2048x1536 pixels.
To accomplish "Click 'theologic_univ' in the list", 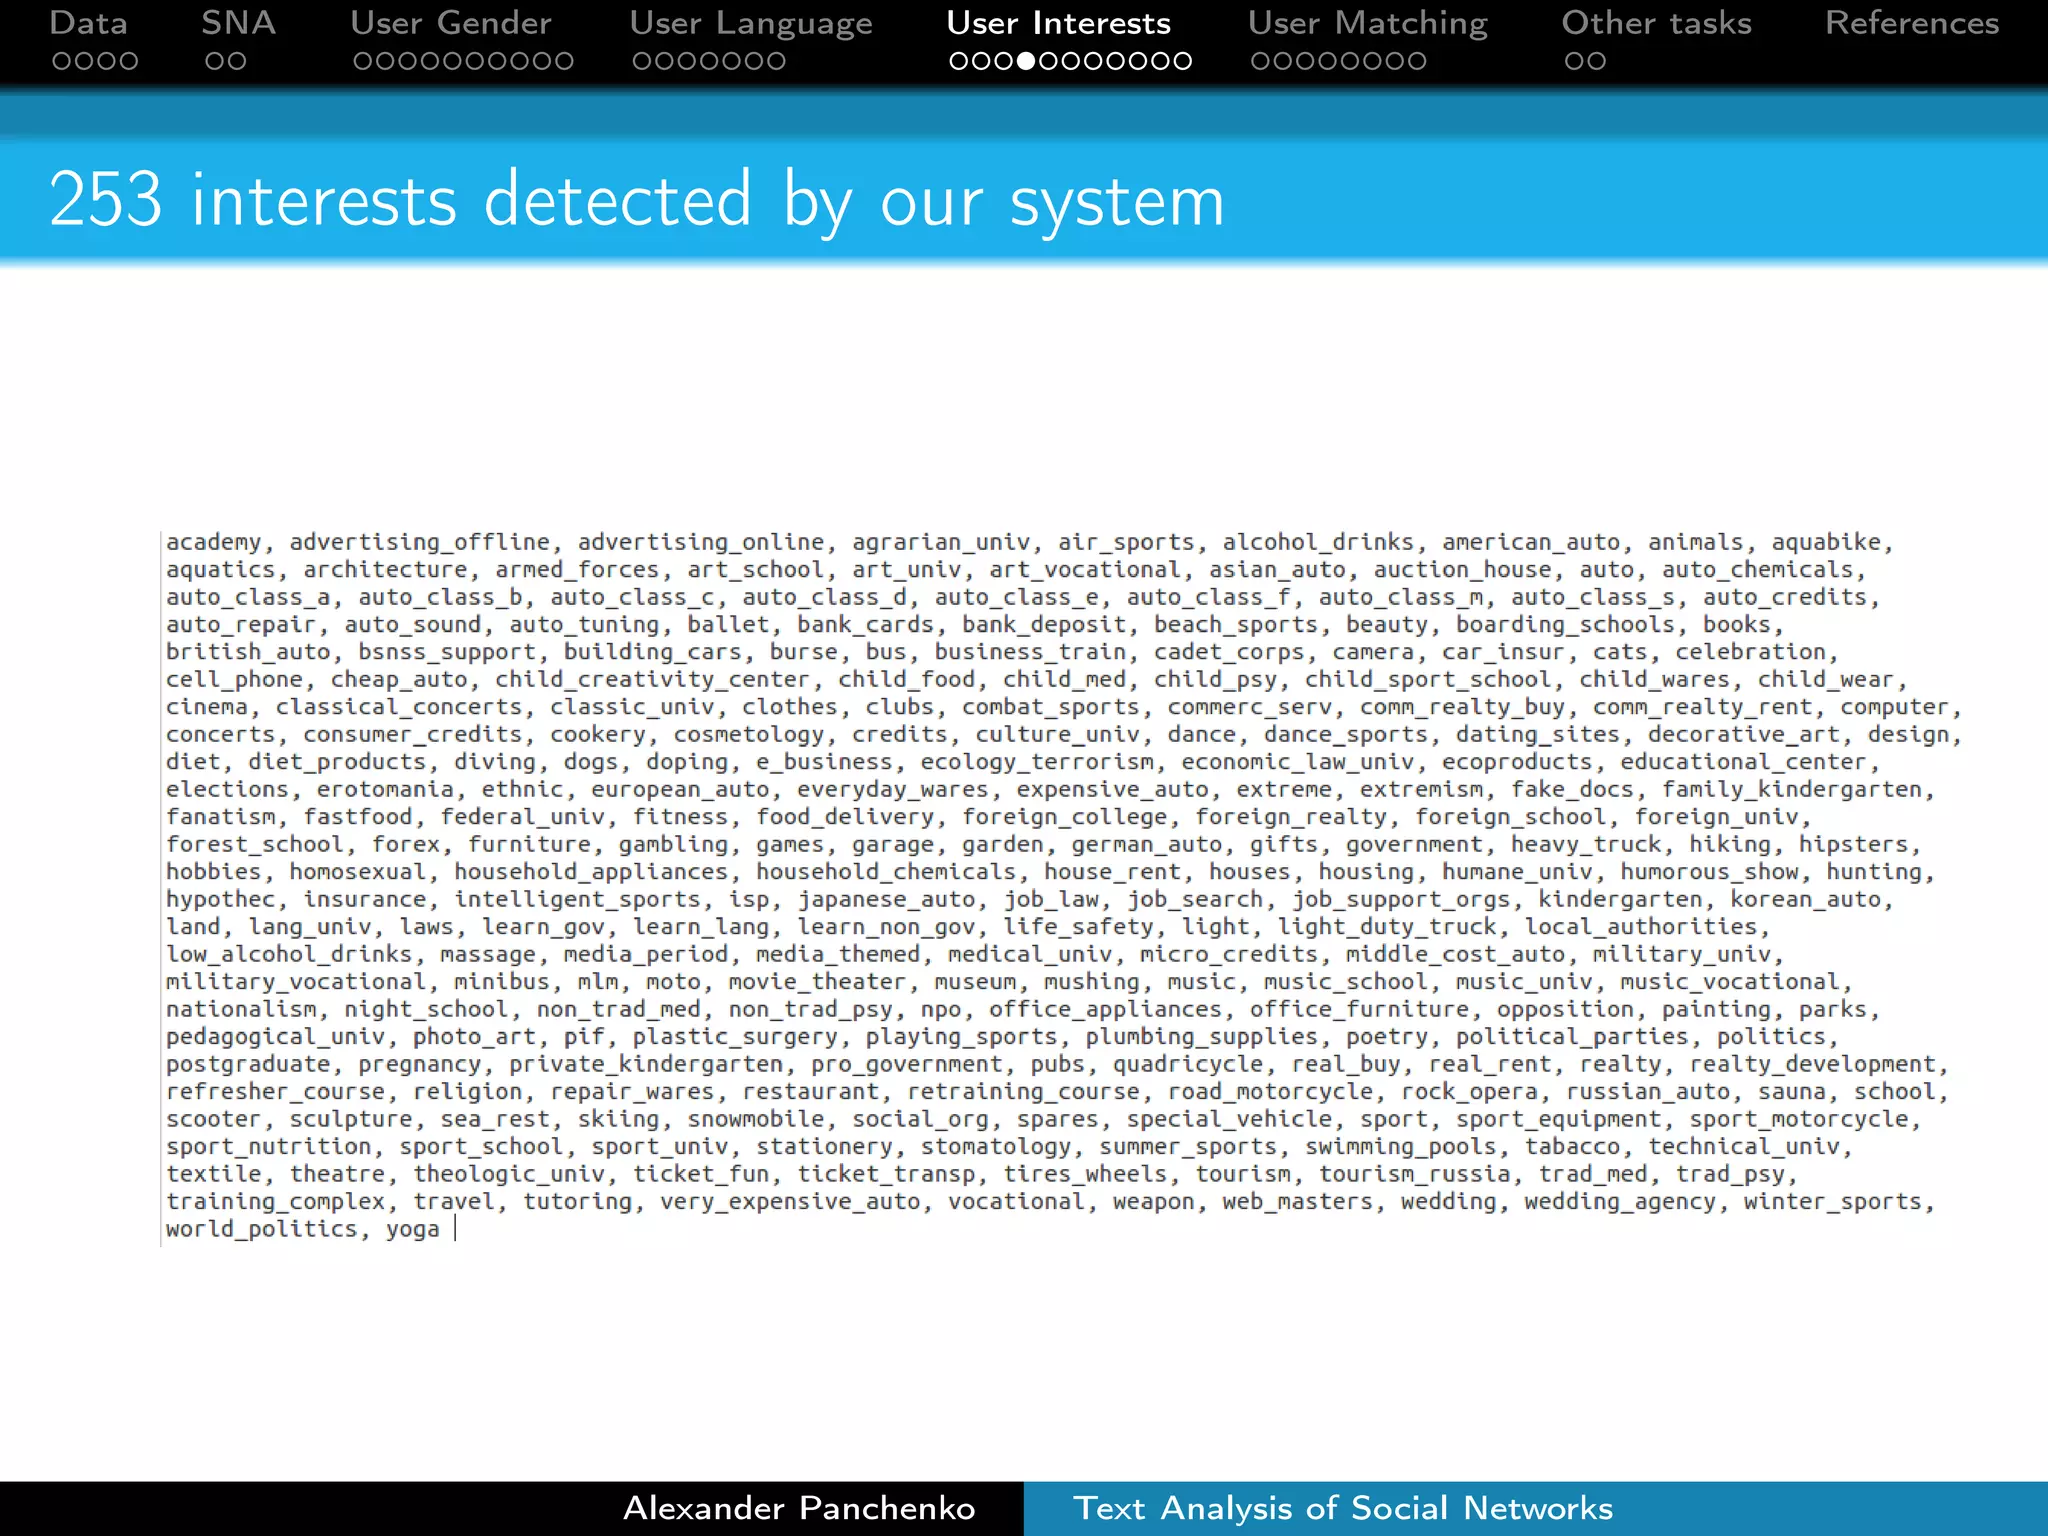I will (x=509, y=1175).
